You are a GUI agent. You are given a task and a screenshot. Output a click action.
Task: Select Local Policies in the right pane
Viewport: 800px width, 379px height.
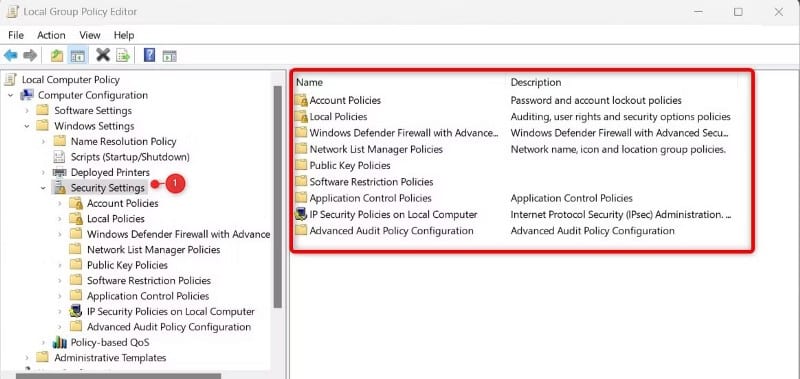[338, 117]
